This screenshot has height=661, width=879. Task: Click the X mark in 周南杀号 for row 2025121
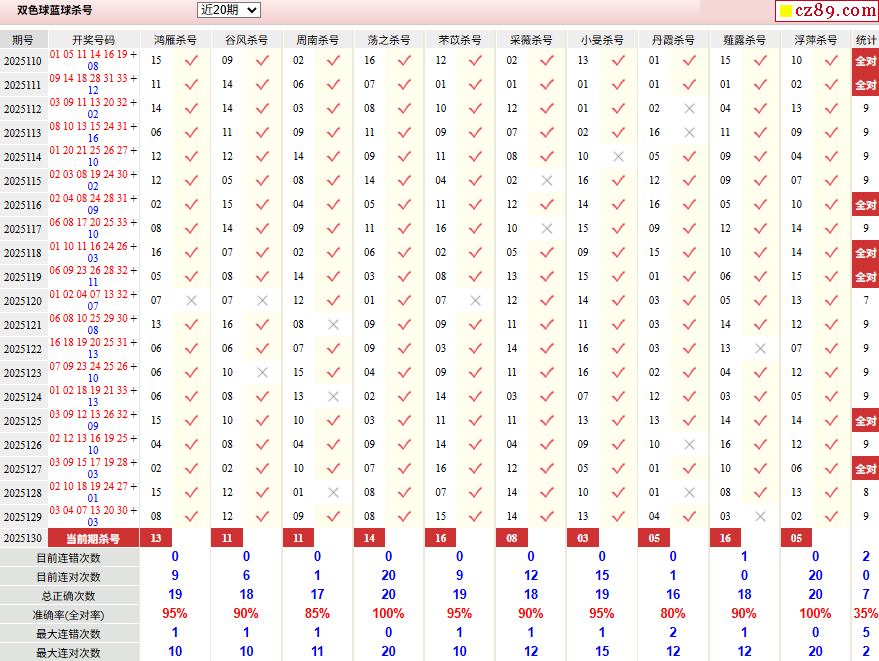[333, 324]
